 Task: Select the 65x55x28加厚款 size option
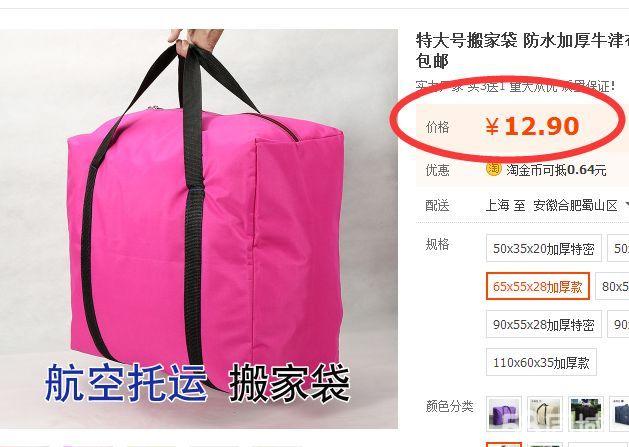[538, 286]
